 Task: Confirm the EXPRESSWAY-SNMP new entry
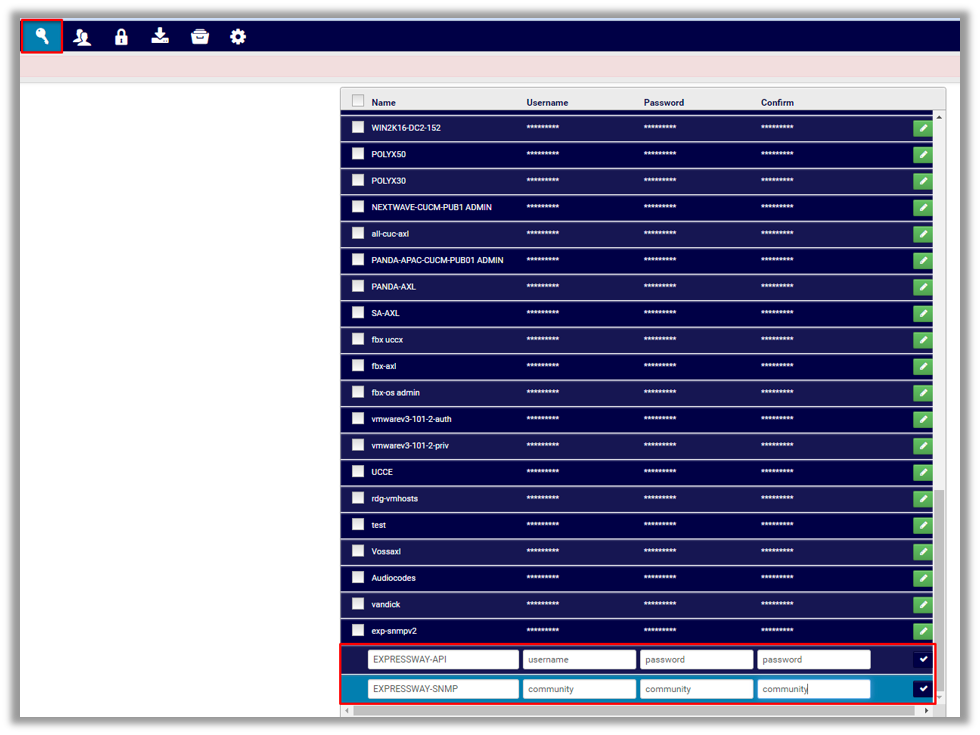[x=922, y=688]
